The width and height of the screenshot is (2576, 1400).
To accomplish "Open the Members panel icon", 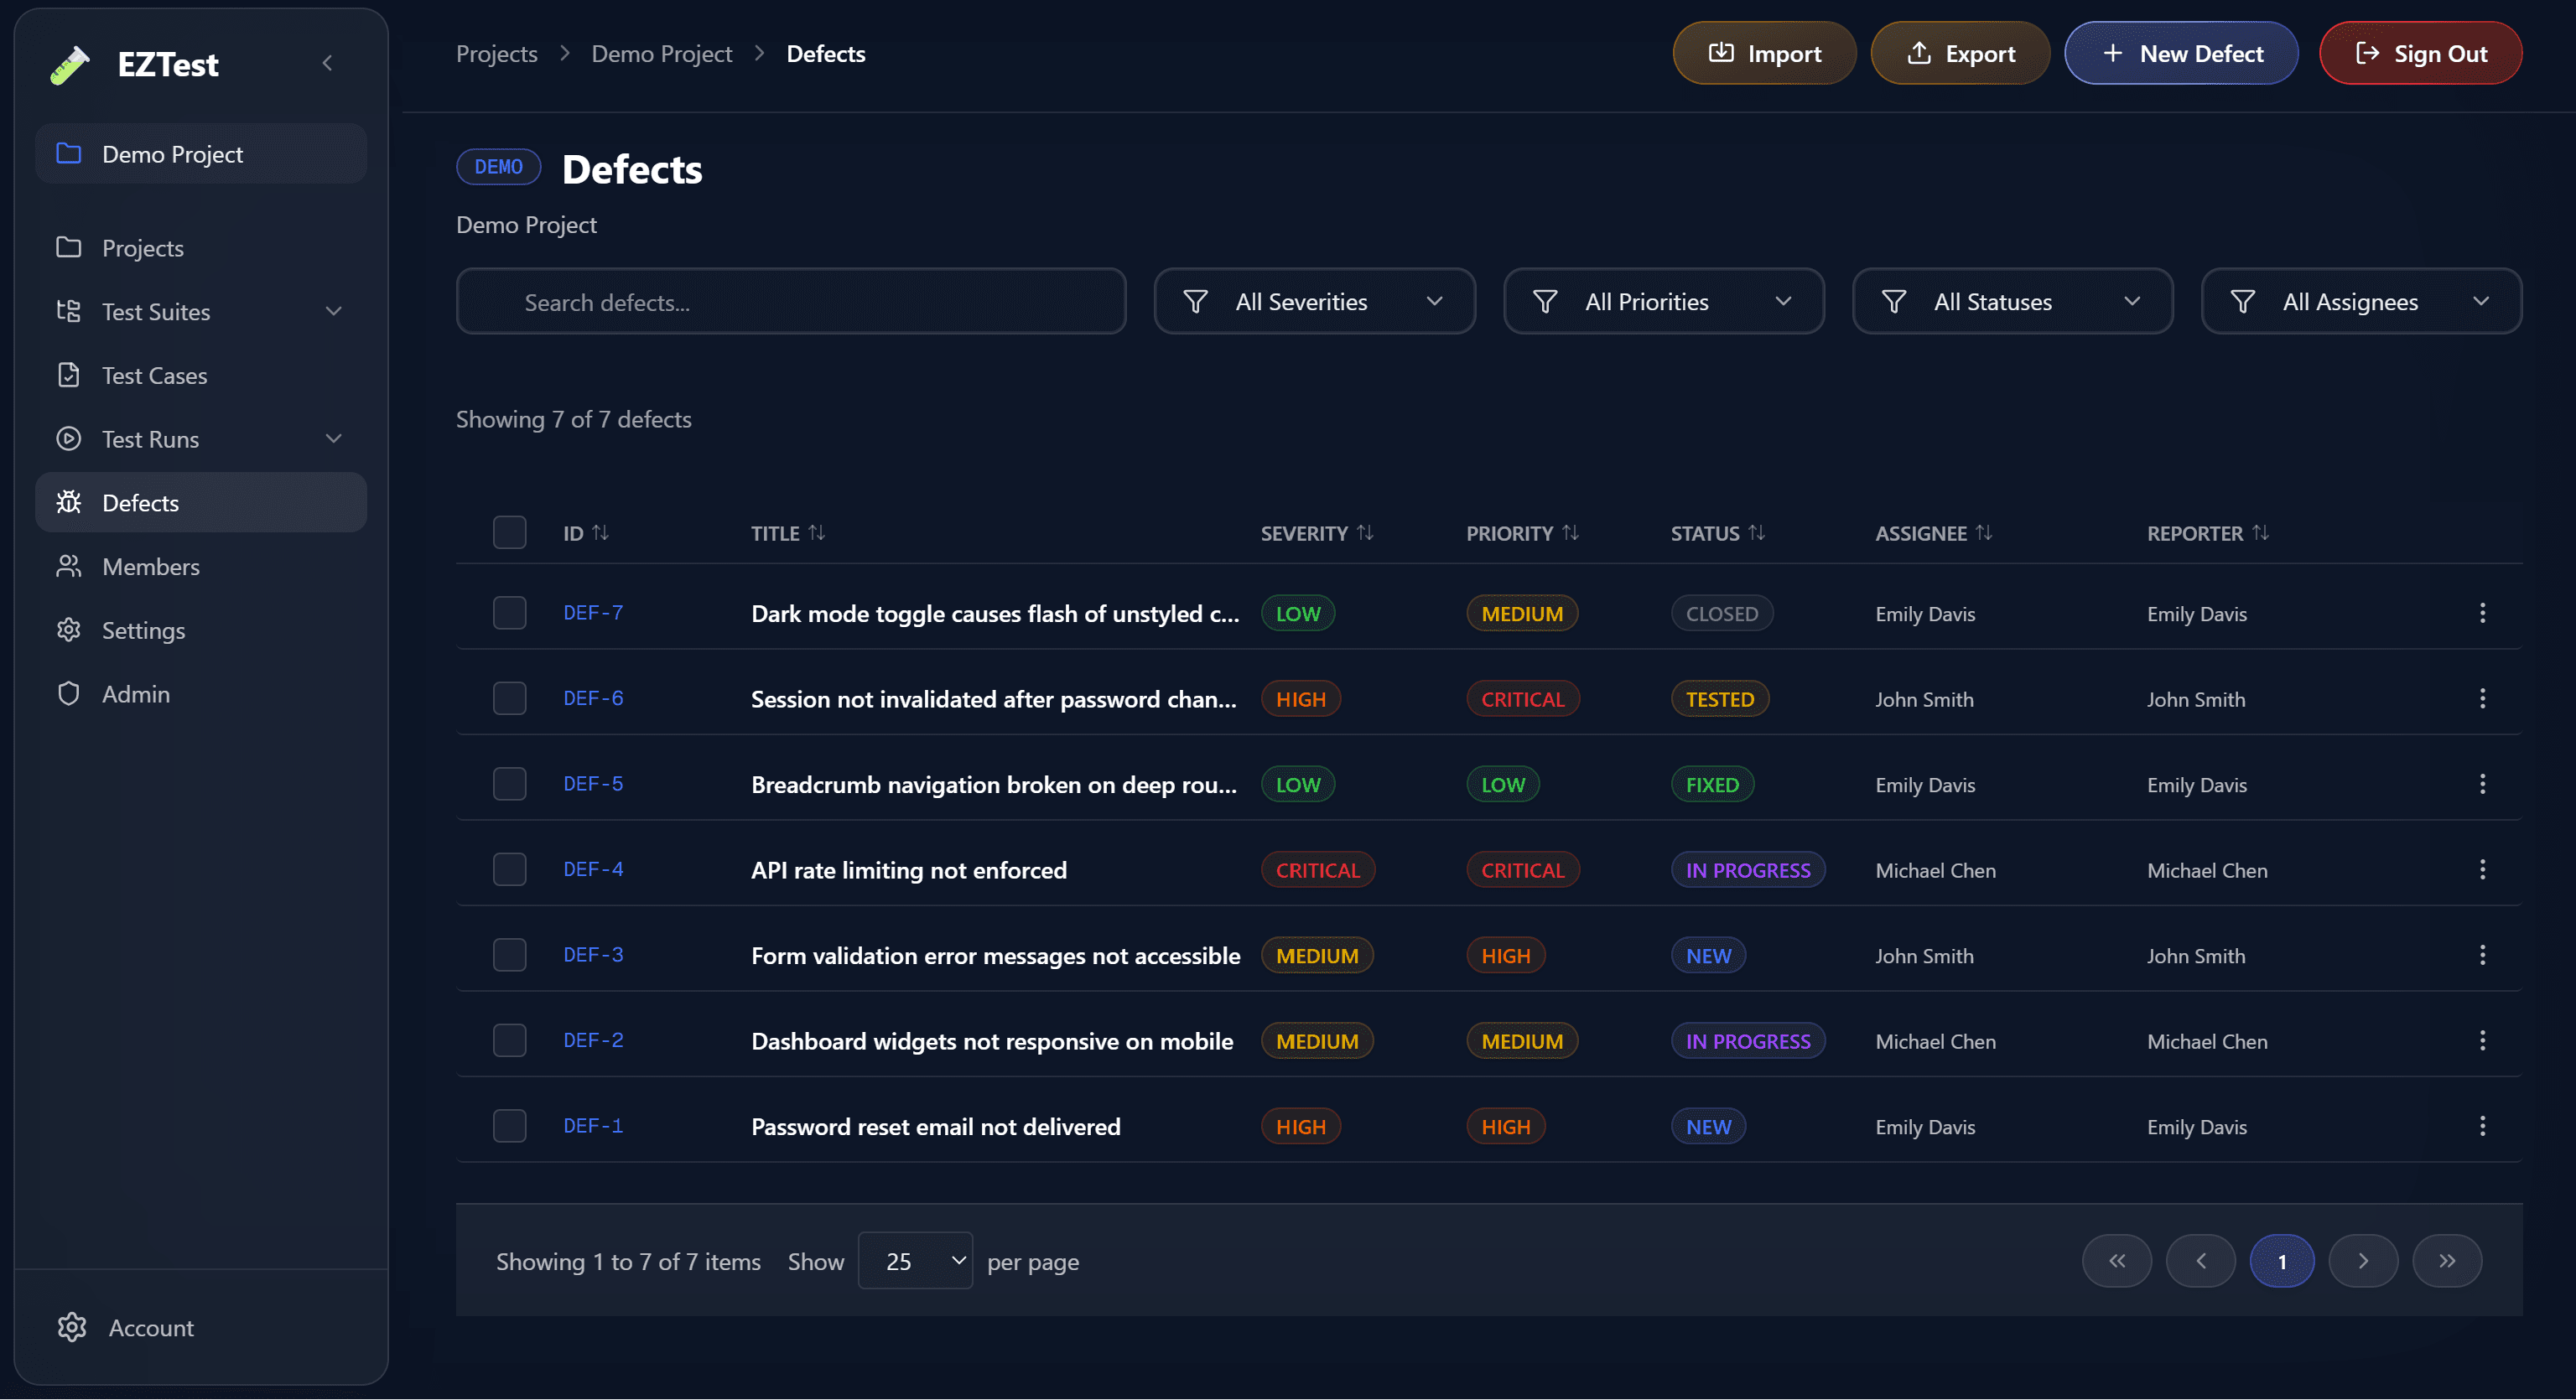I will 69,566.
